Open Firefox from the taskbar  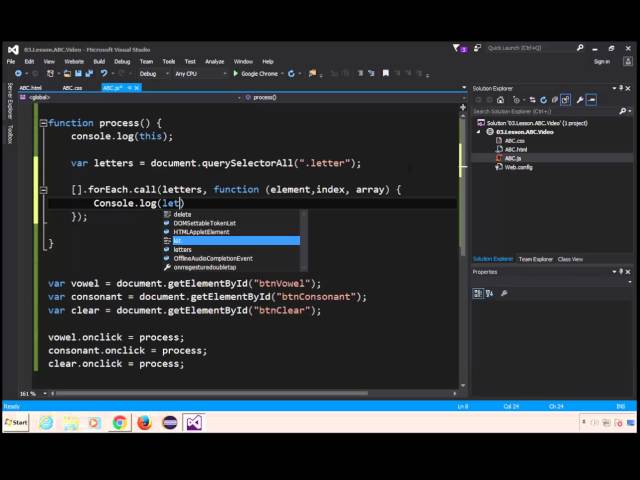point(144,422)
